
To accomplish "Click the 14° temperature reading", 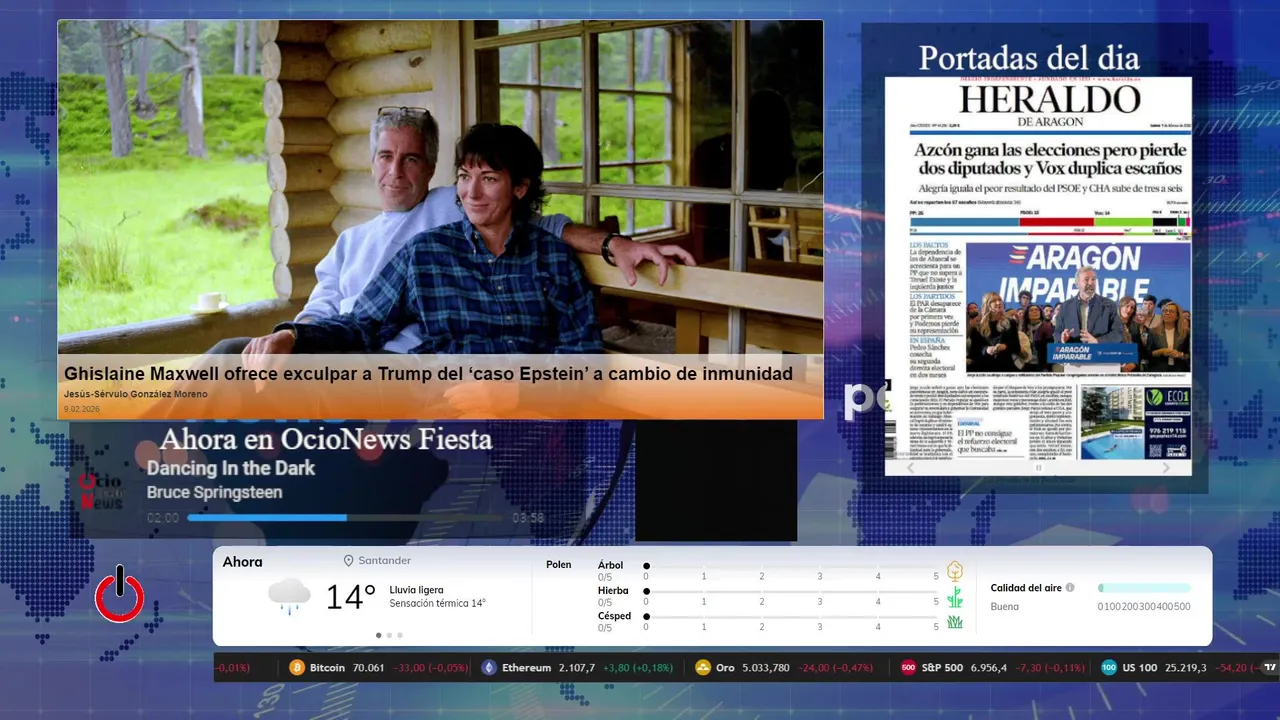I will click(x=350, y=598).
